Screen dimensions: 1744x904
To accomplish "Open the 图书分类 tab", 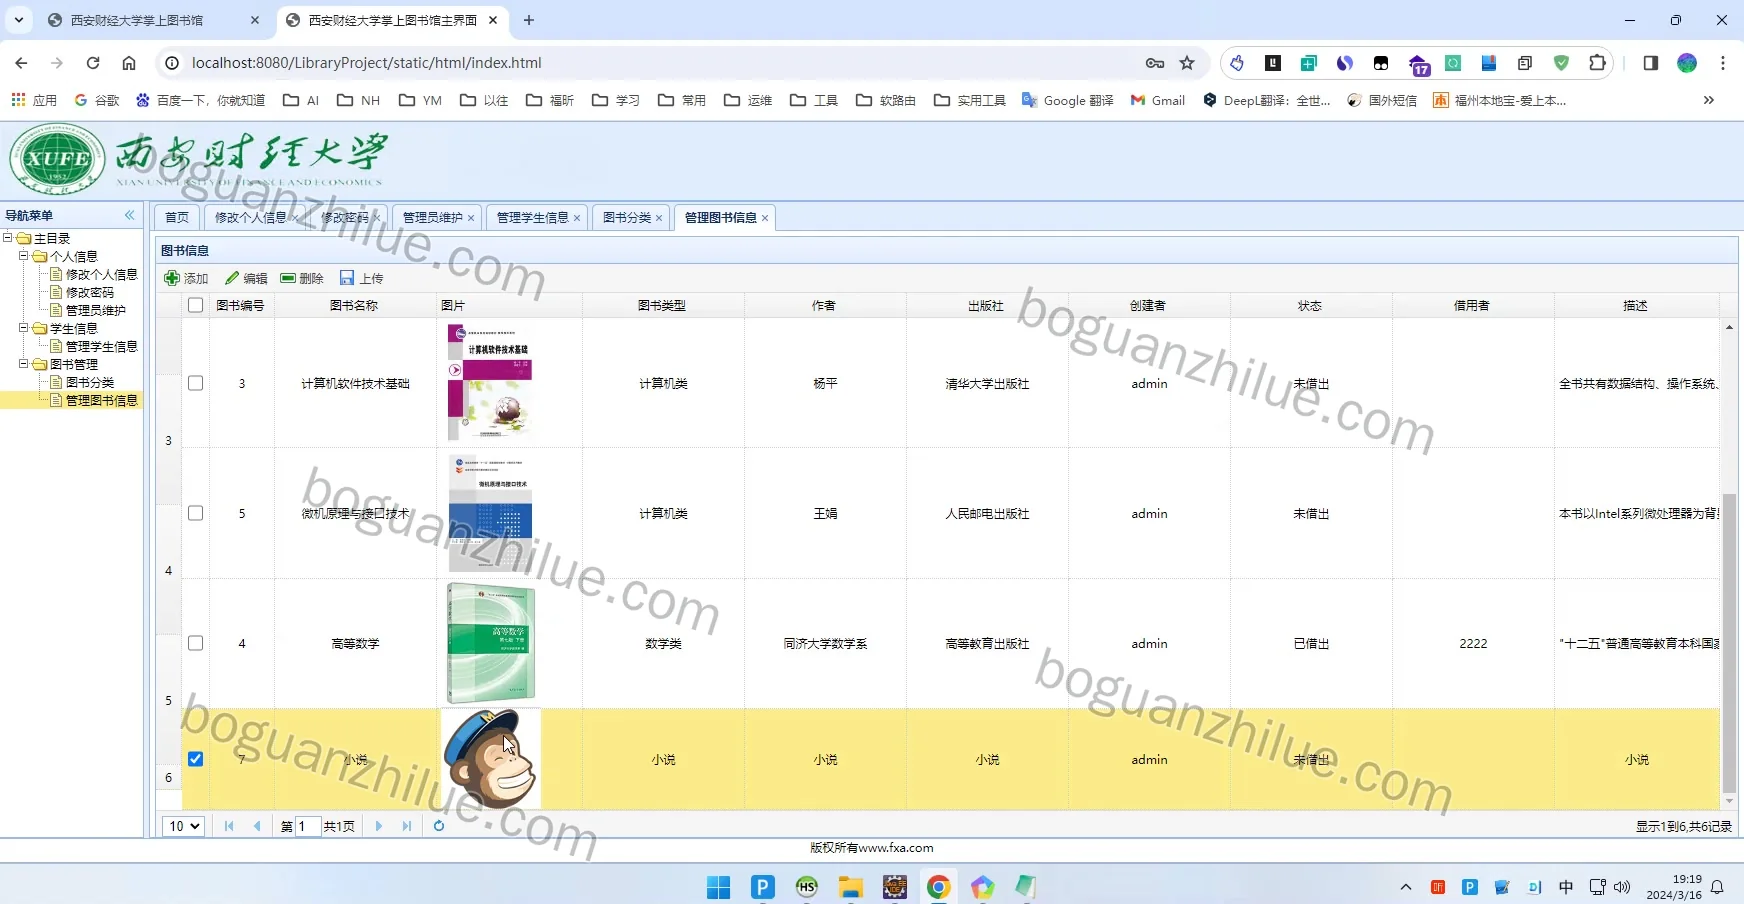I will pos(627,218).
